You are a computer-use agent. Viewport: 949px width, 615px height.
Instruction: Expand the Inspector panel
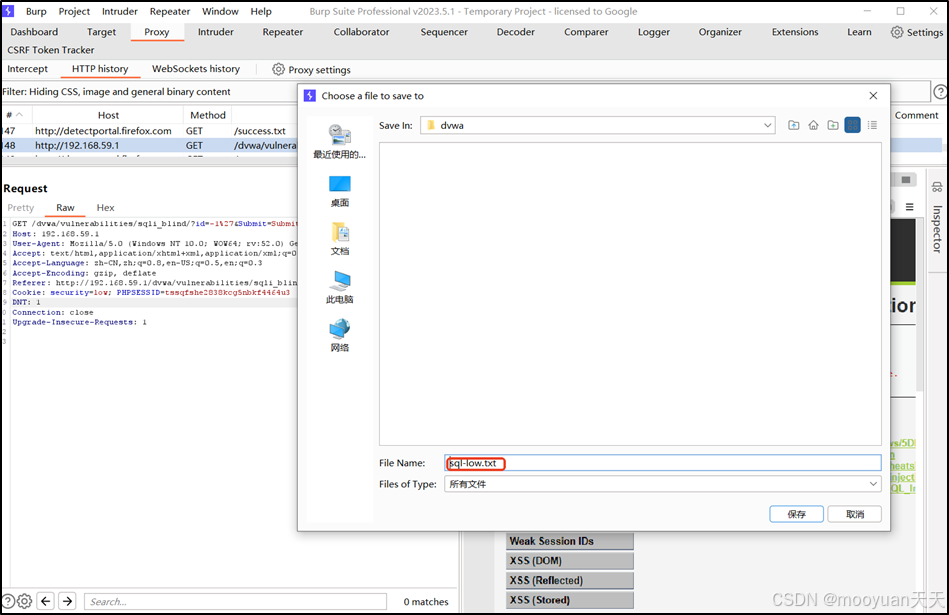point(936,230)
